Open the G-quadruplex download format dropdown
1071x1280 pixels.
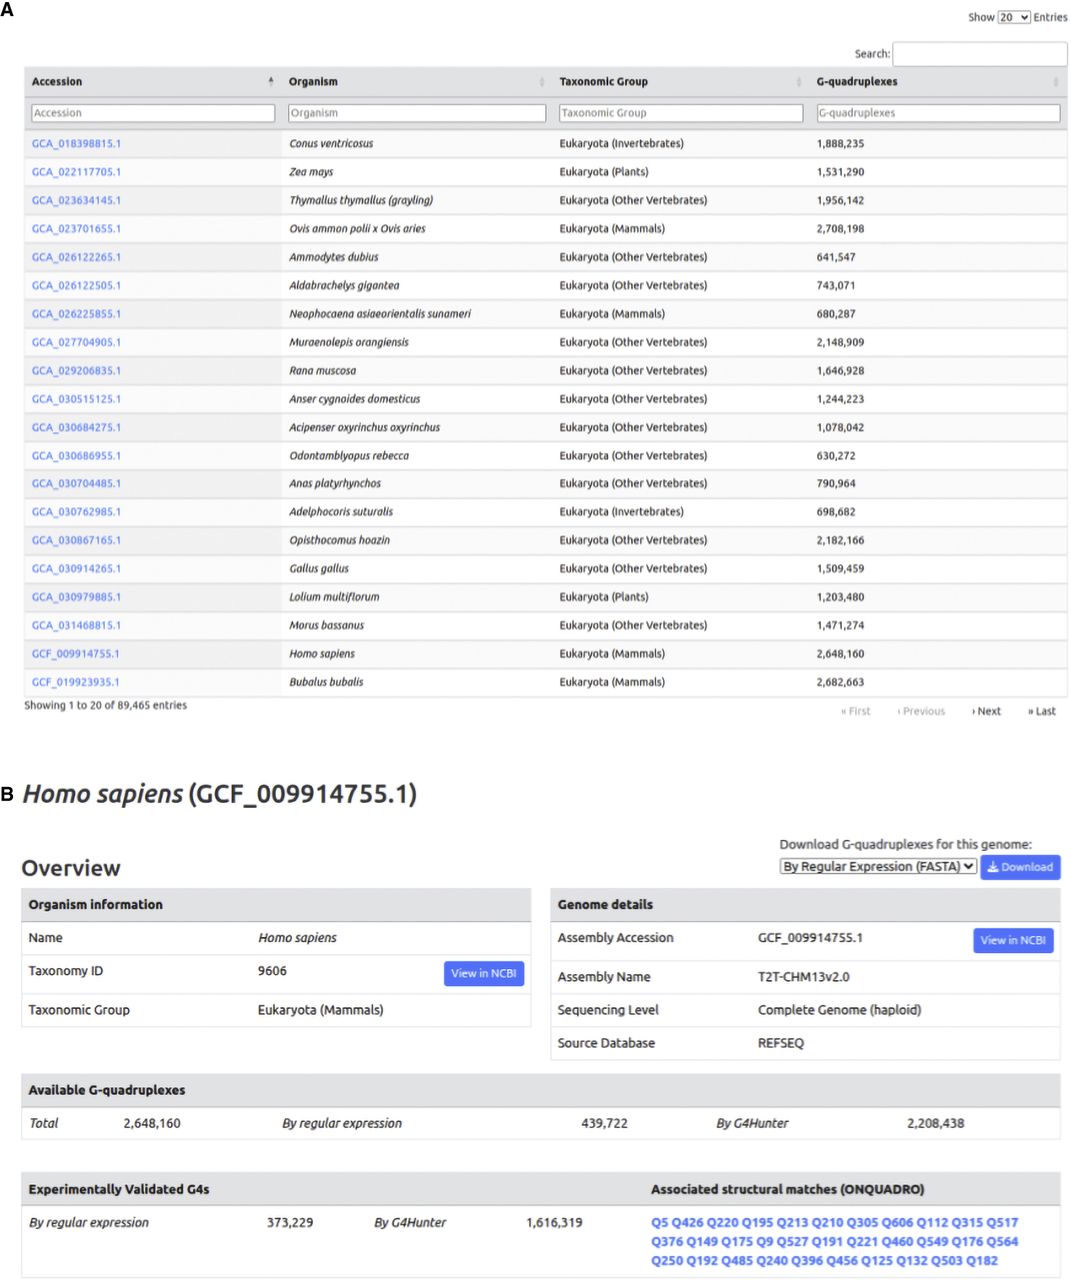(x=877, y=867)
